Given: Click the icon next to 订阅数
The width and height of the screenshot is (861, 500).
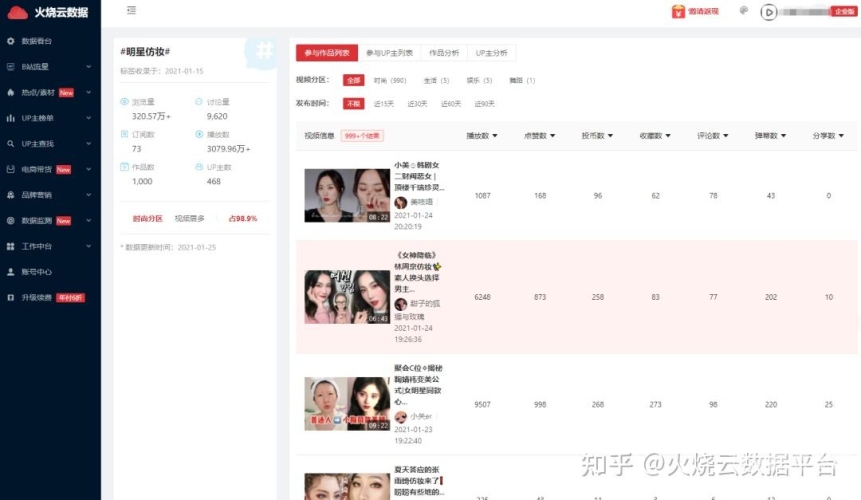Looking at the screenshot, I should click(125, 134).
